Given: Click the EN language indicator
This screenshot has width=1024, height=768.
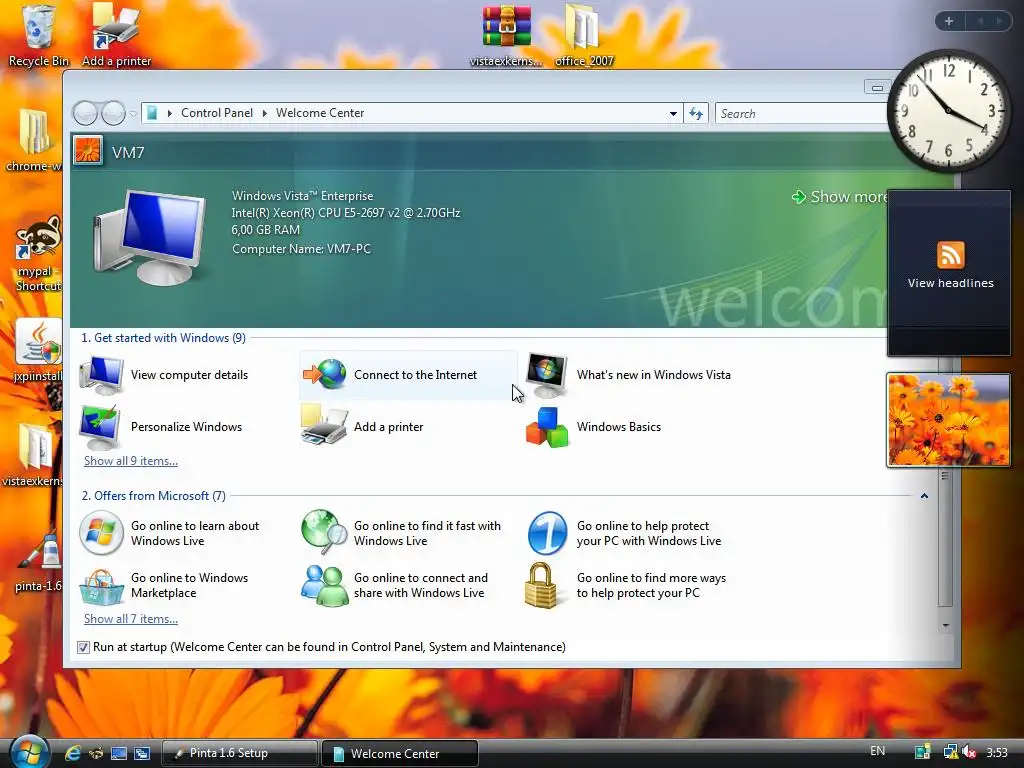Looking at the screenshot, I should pos(878,751).
